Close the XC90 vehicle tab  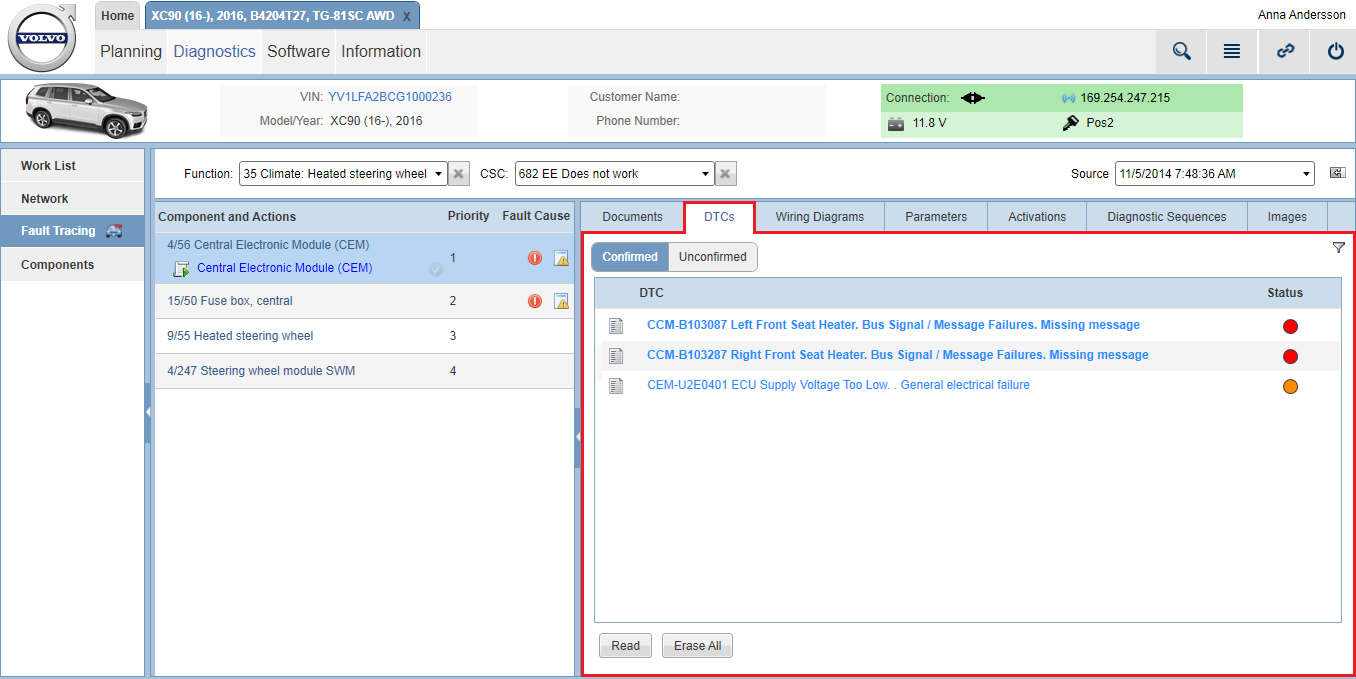pyautogui.click(x=407, y=16)
